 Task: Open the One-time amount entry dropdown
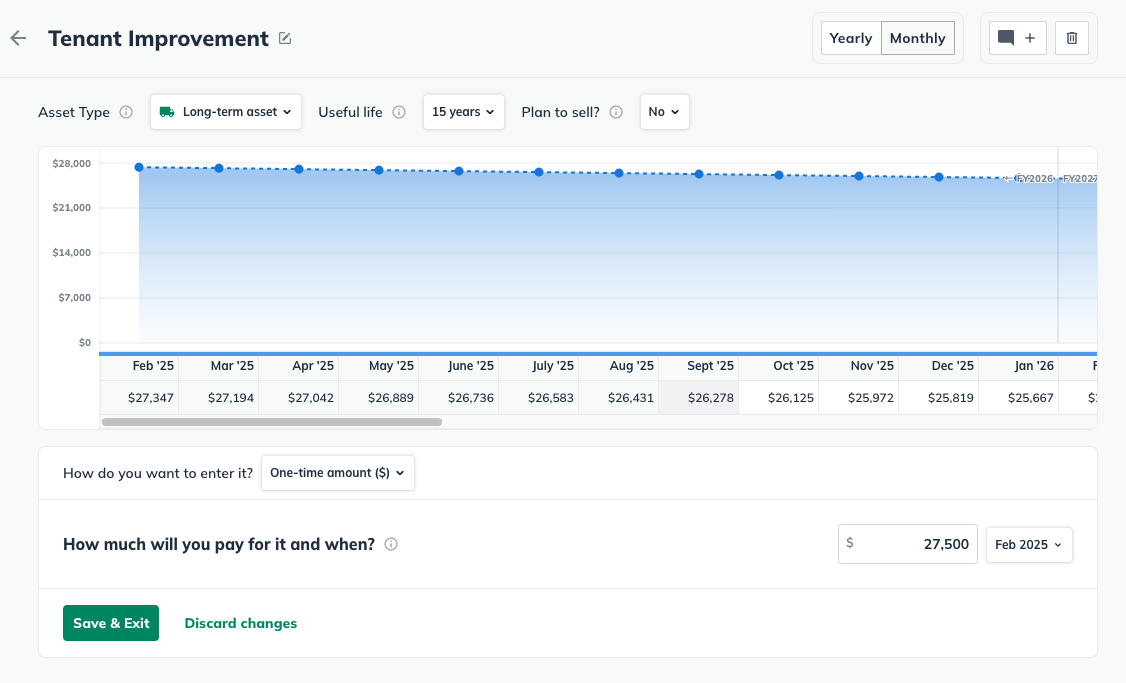point(337,473)
